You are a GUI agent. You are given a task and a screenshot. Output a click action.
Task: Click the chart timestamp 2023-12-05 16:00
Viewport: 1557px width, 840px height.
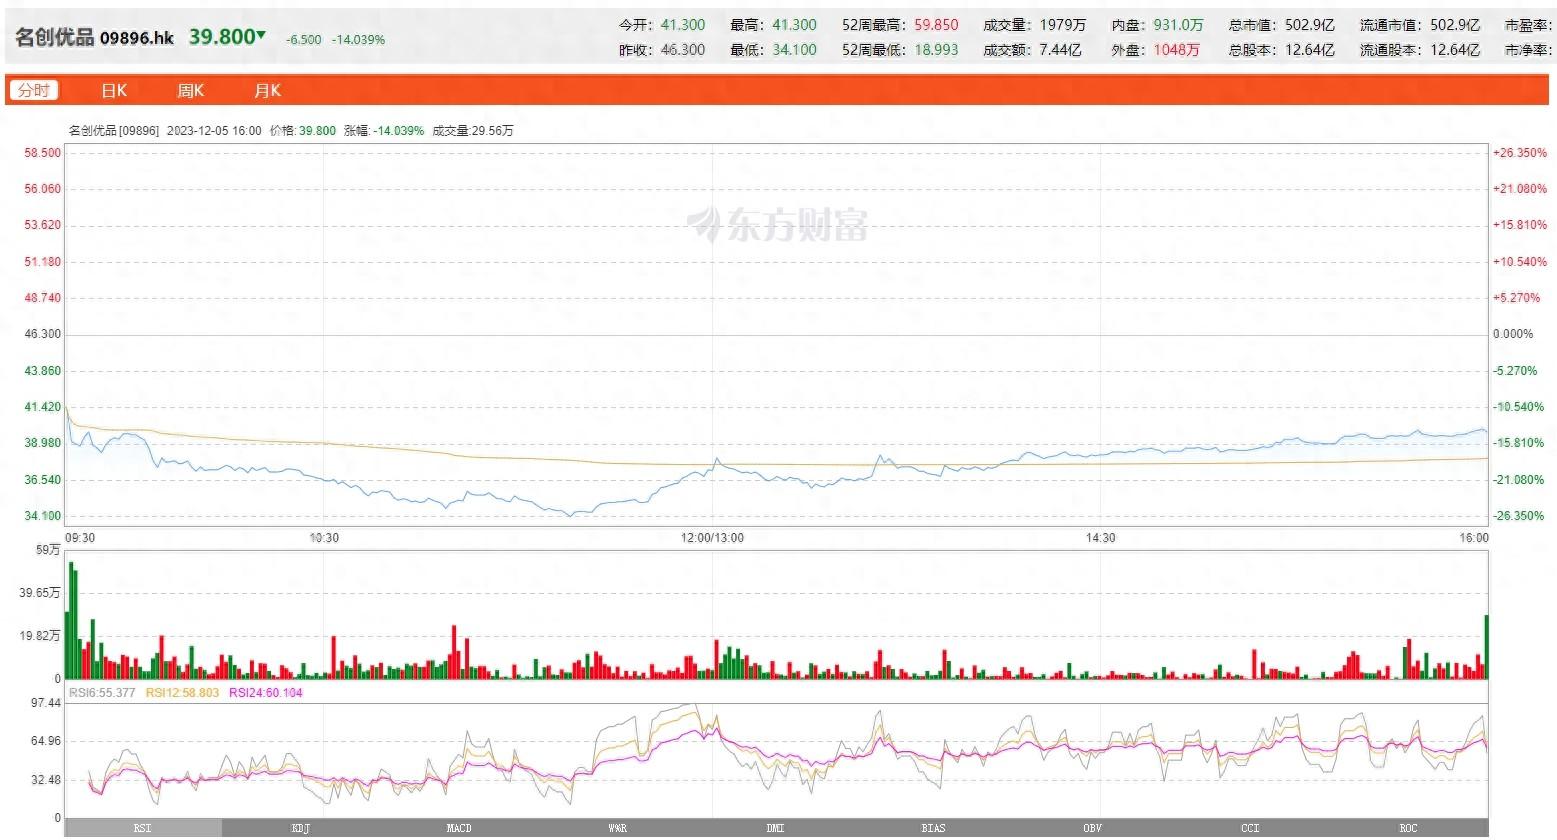pyautogui.click(x=214, y=131)
